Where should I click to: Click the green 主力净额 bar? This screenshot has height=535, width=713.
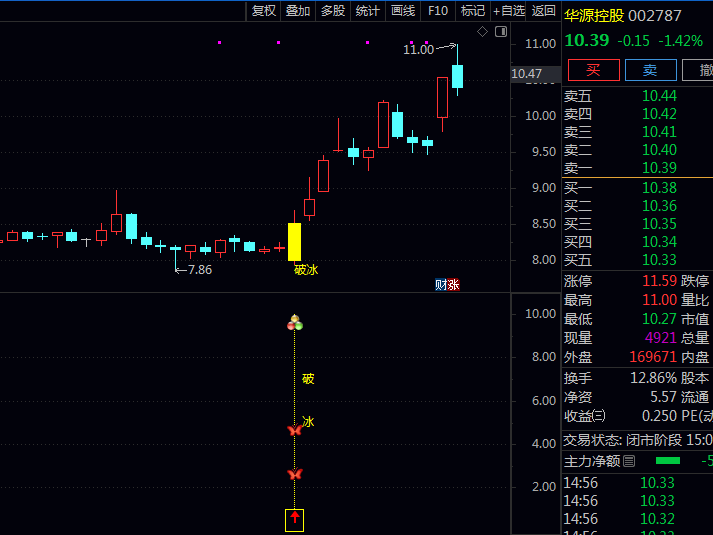point(668,461)
